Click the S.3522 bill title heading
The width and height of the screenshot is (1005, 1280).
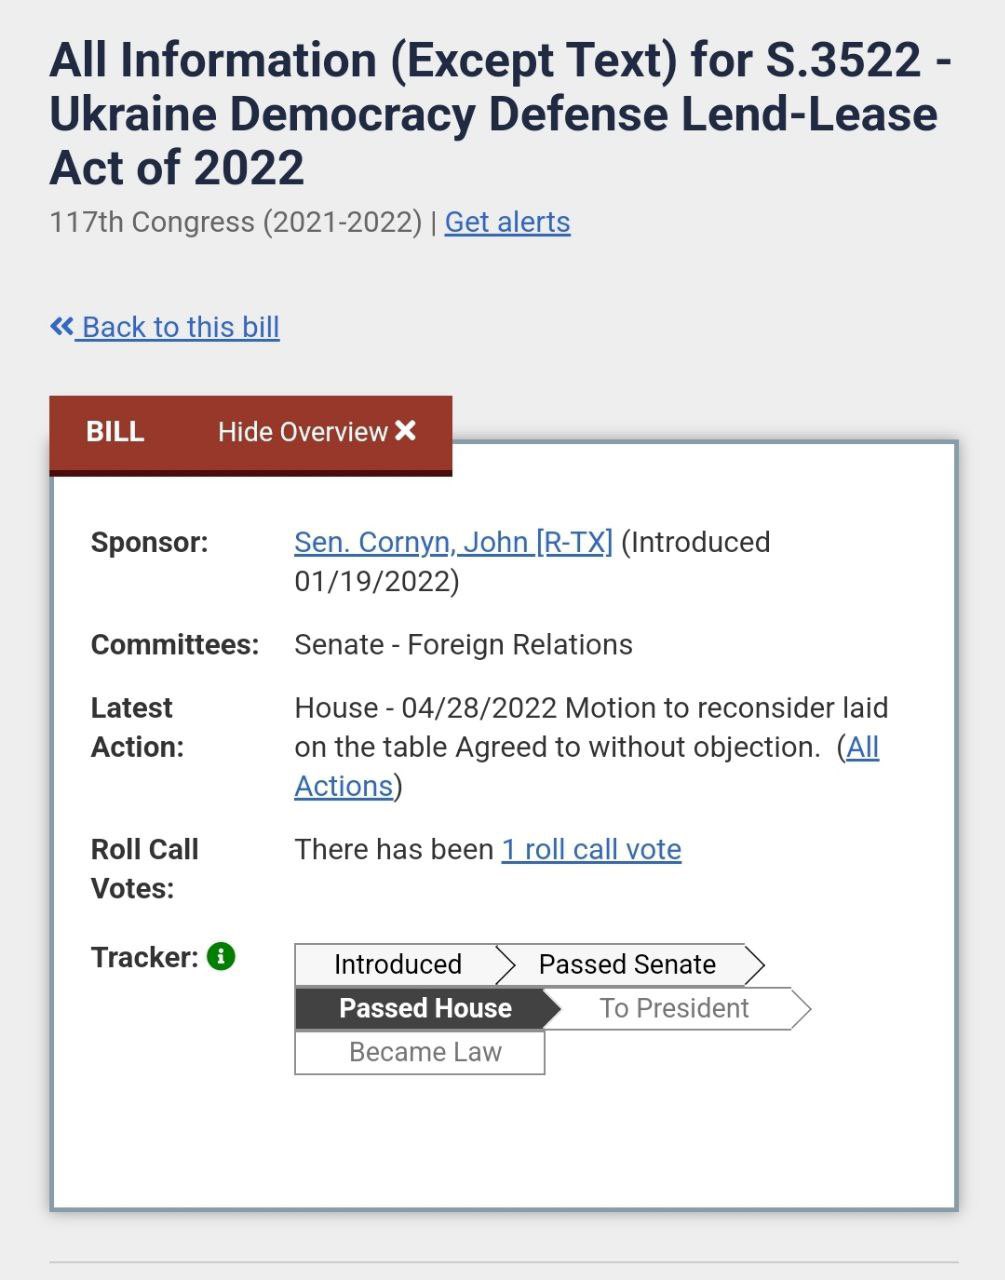tap(500, 113)
